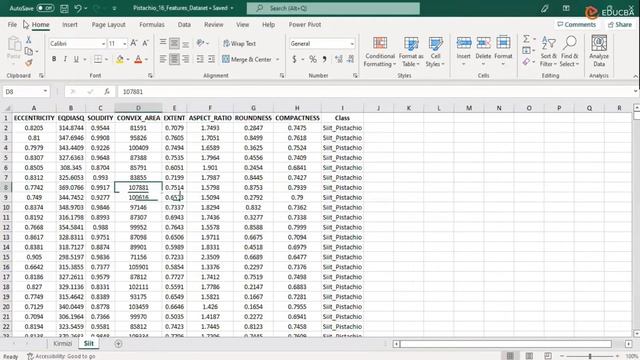Switch to the Kirmizi sheet tab

pyautogui.click(x=62, y=344)
